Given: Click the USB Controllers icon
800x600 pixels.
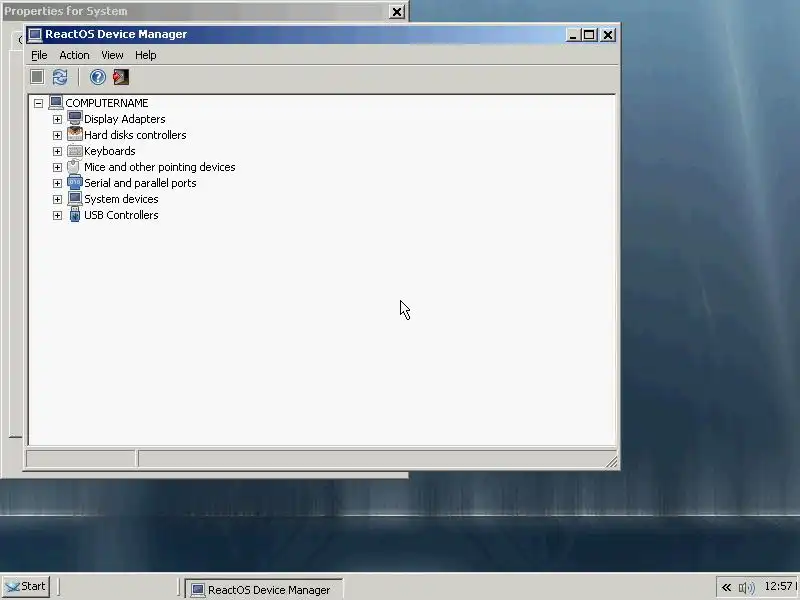Looking at the screenshot, I should coord(74,215).
